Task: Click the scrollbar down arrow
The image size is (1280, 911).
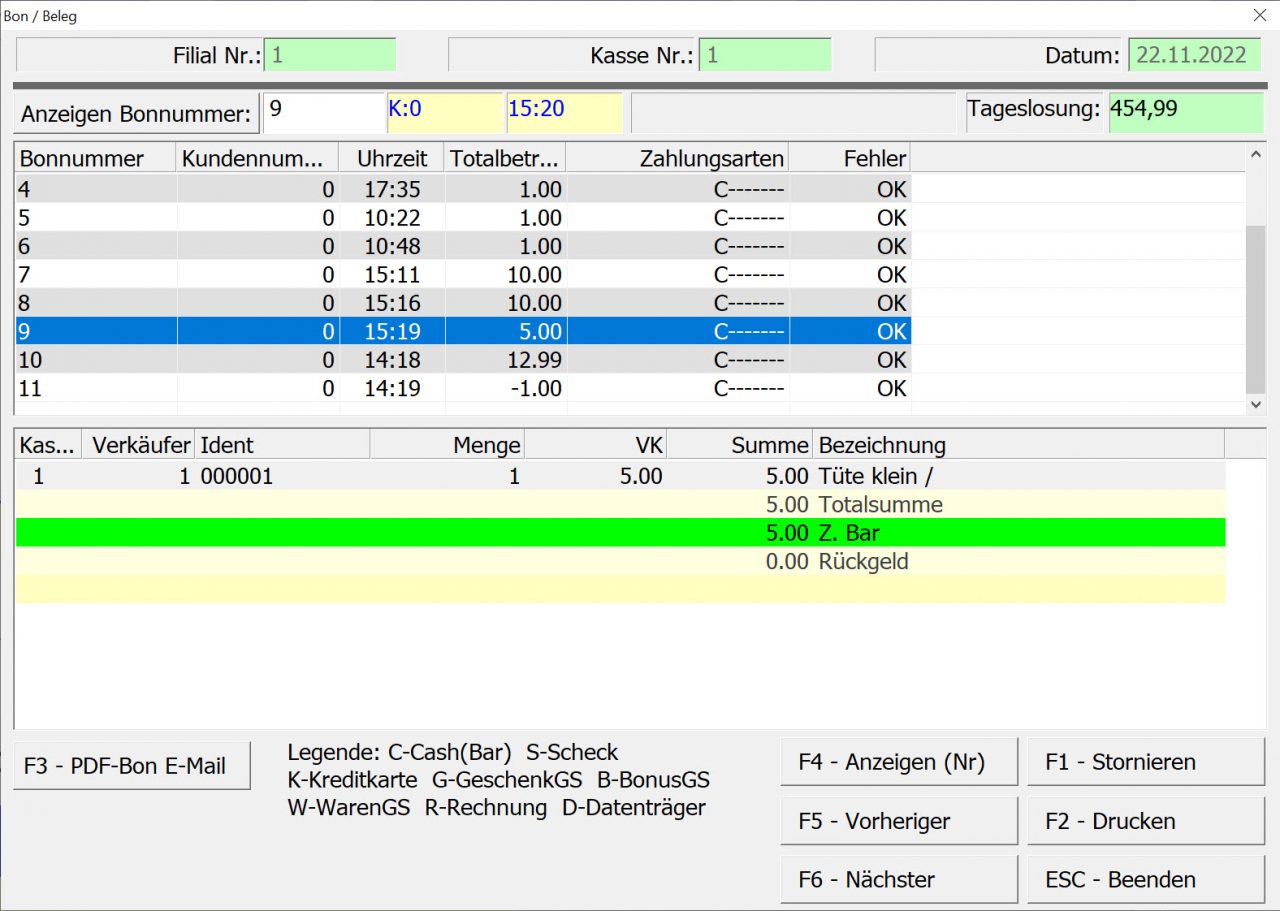Action: [x=1255, y=404]
